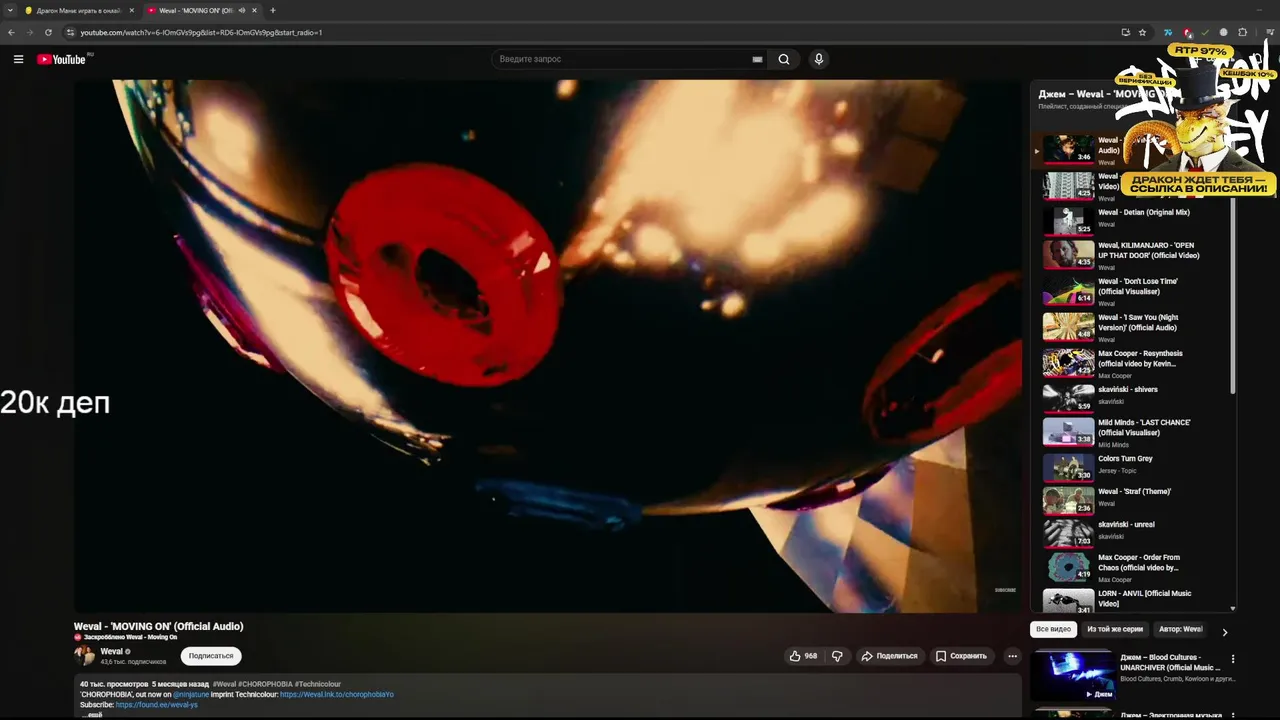
Task: Switch to the Драгон Мани tab
Action: 78,10
